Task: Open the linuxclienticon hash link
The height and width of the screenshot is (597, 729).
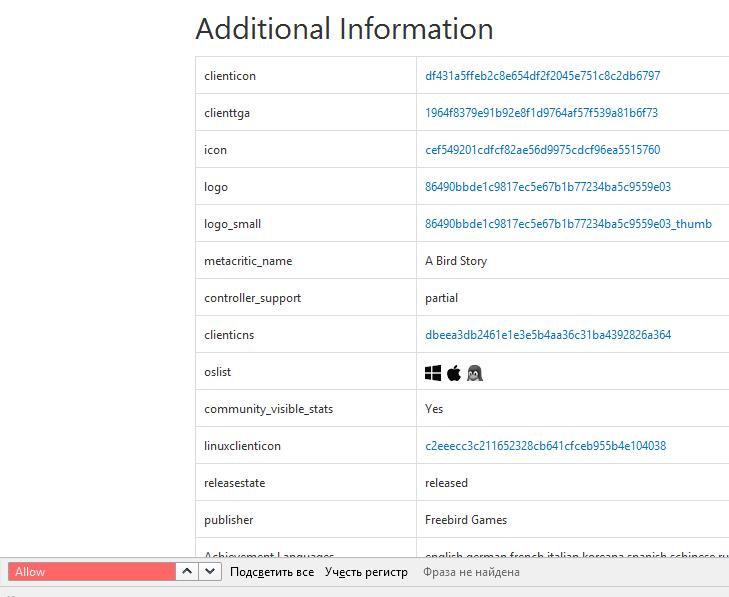Action: [x=545, y=446]
